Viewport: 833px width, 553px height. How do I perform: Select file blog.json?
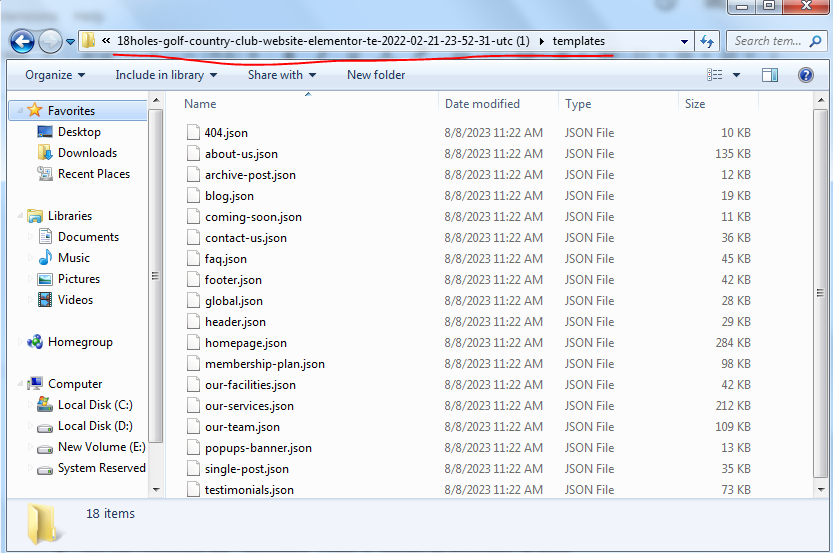coord(230,196)
